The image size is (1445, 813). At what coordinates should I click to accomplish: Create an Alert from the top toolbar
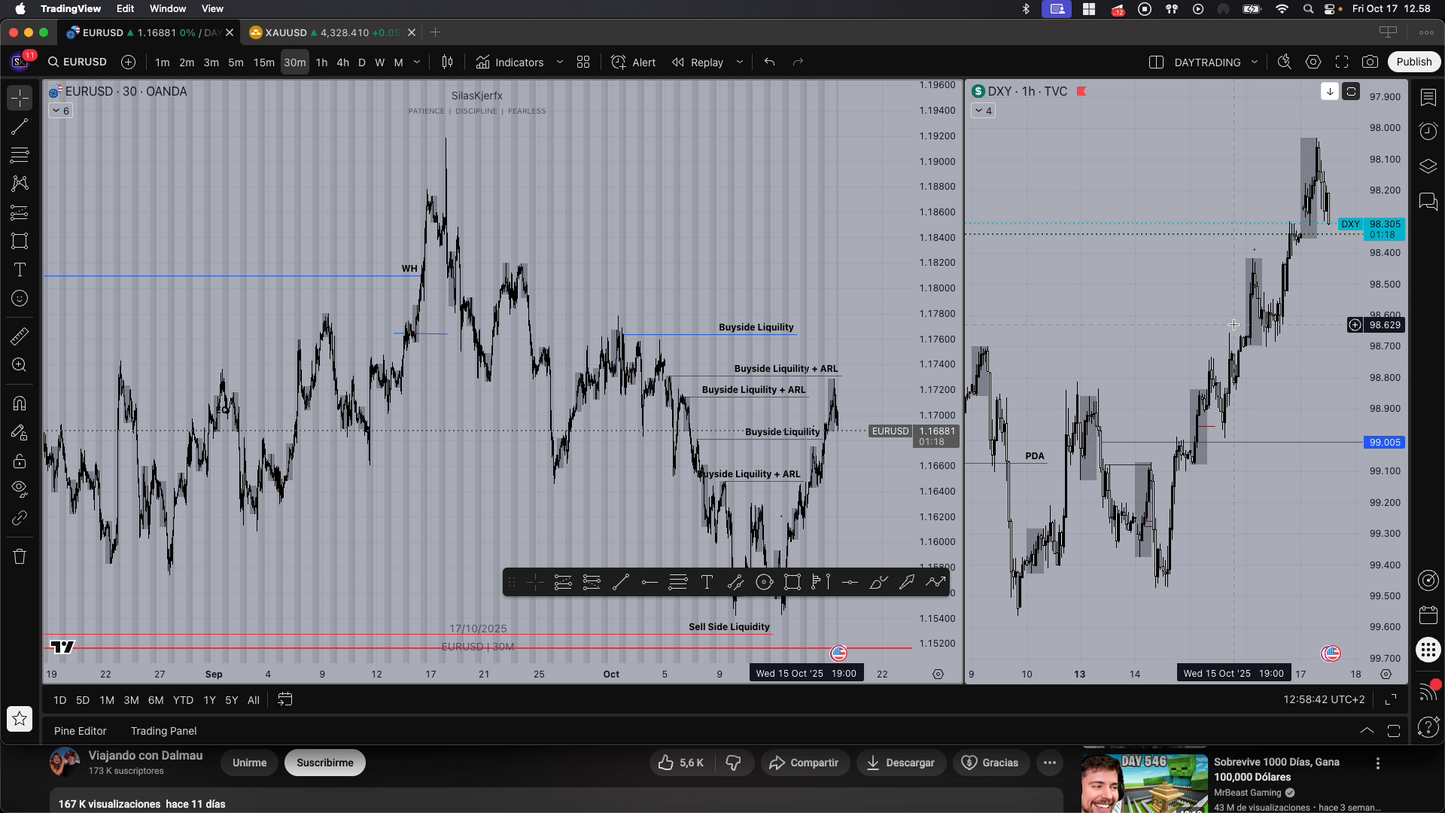tap(633, 62)
